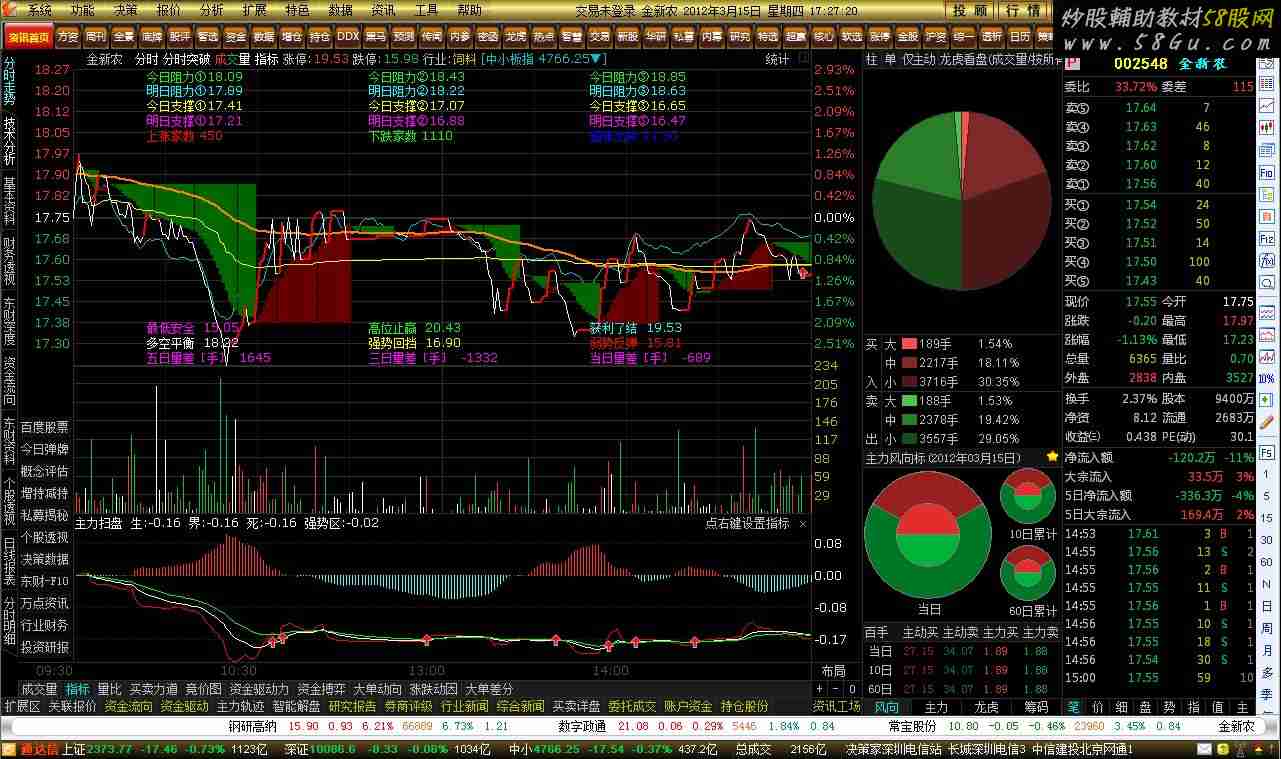The width and height of the screenshot is (1281, 759).
Task: Open 投资研报 in the left panel list
Action: (x=45, y=647)
